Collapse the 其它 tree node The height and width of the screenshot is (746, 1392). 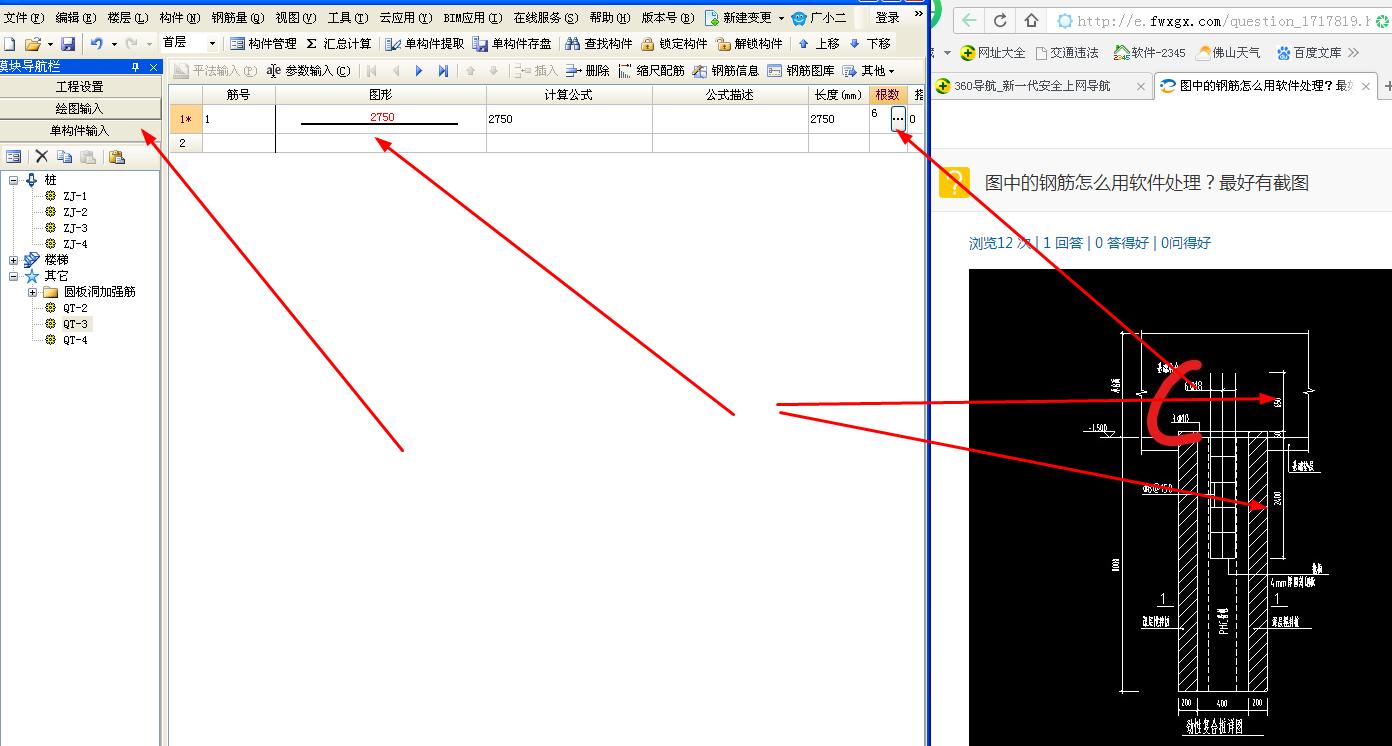[x=14, y=276]
